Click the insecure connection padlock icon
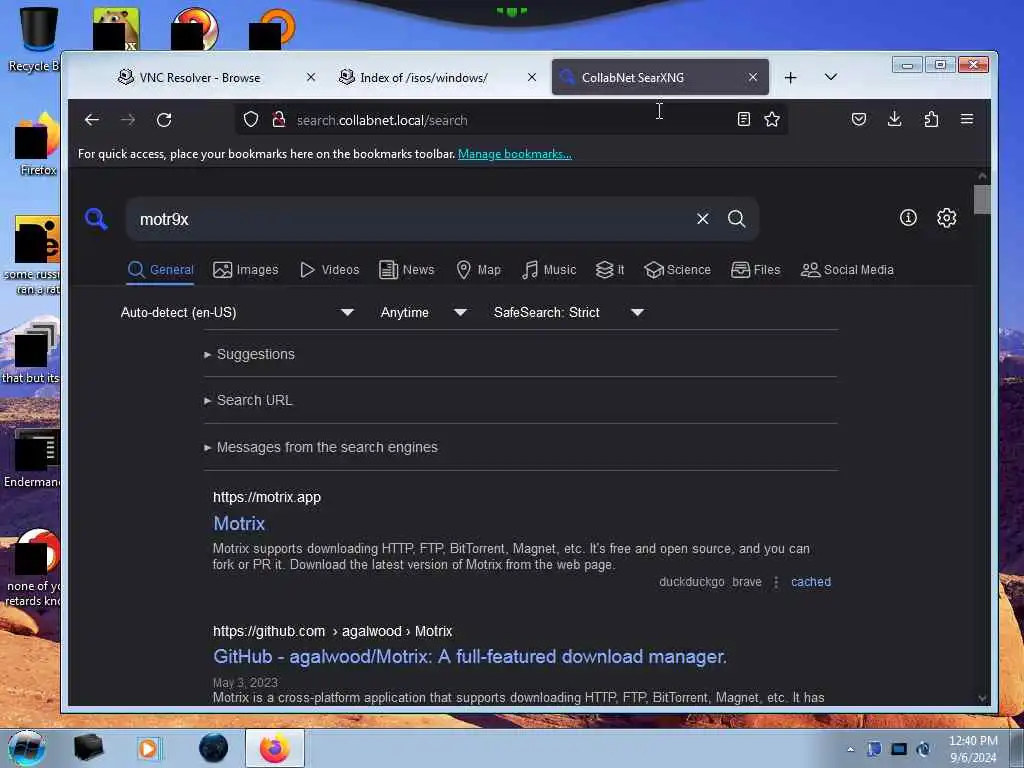 [279, 120]
